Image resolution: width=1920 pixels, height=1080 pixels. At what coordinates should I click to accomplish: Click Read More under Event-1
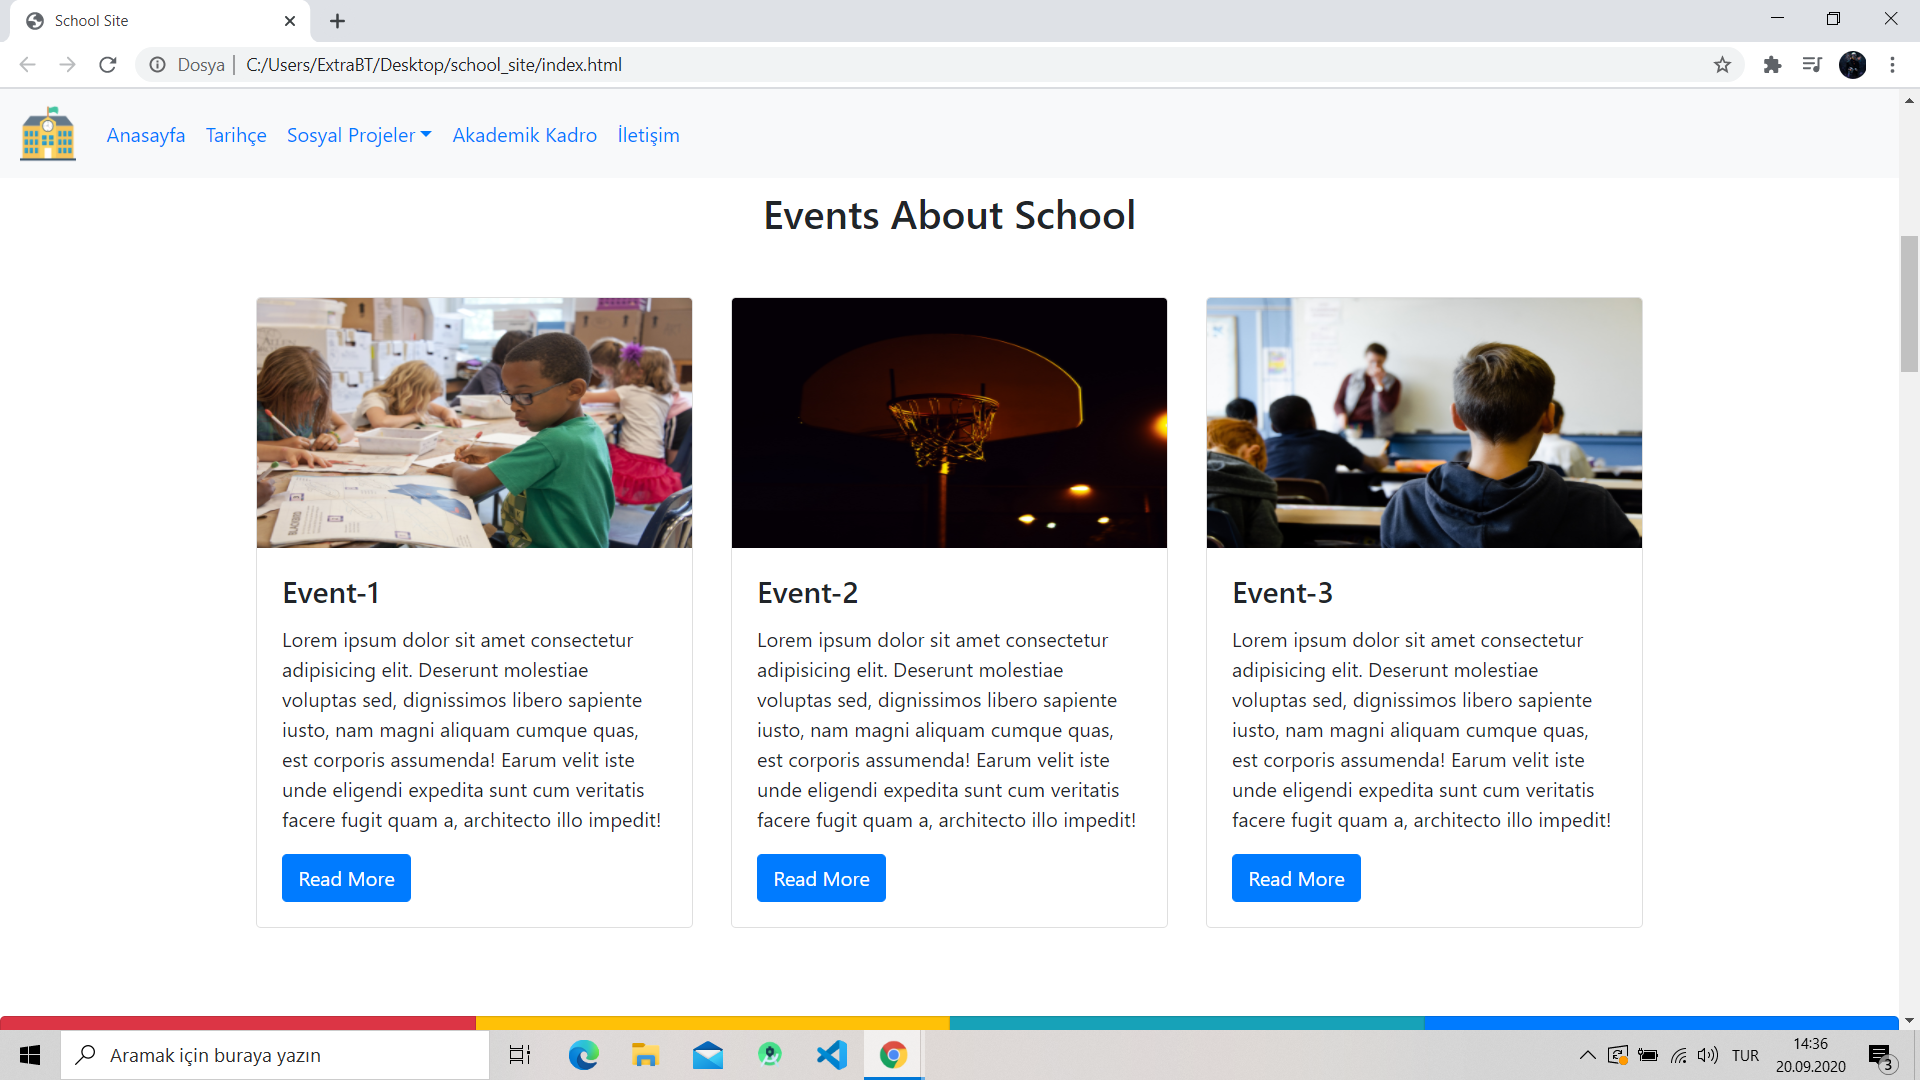point(345,878)
